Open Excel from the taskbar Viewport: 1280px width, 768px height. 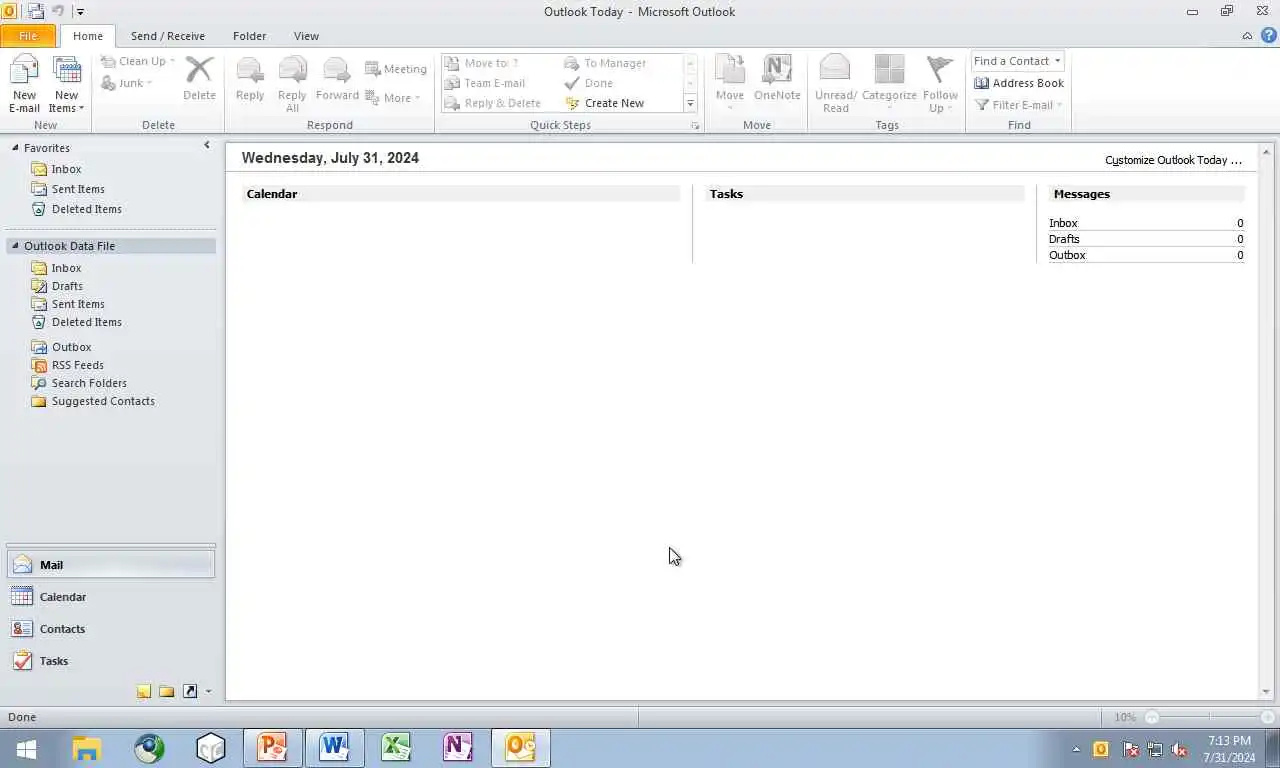coord(396,748)
